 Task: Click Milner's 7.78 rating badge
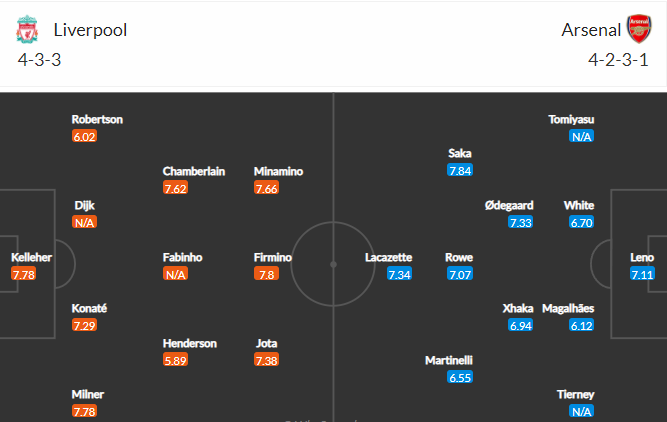84,411
